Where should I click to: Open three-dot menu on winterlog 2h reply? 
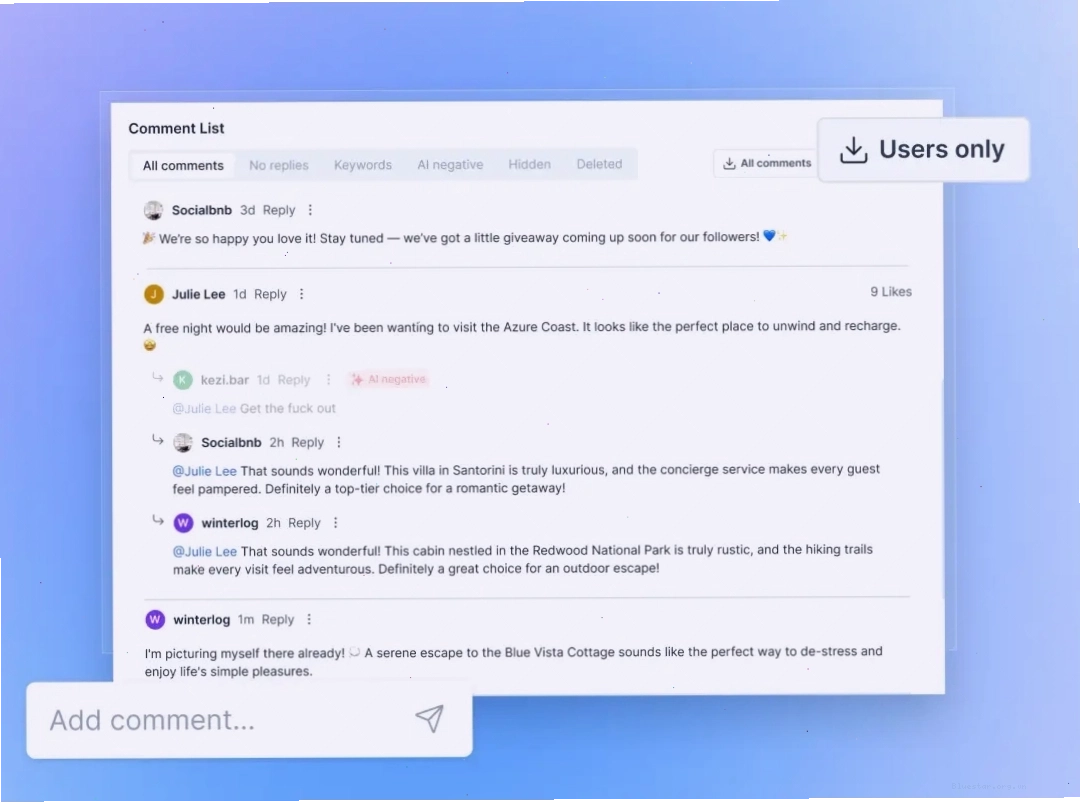tap(335, 523)
